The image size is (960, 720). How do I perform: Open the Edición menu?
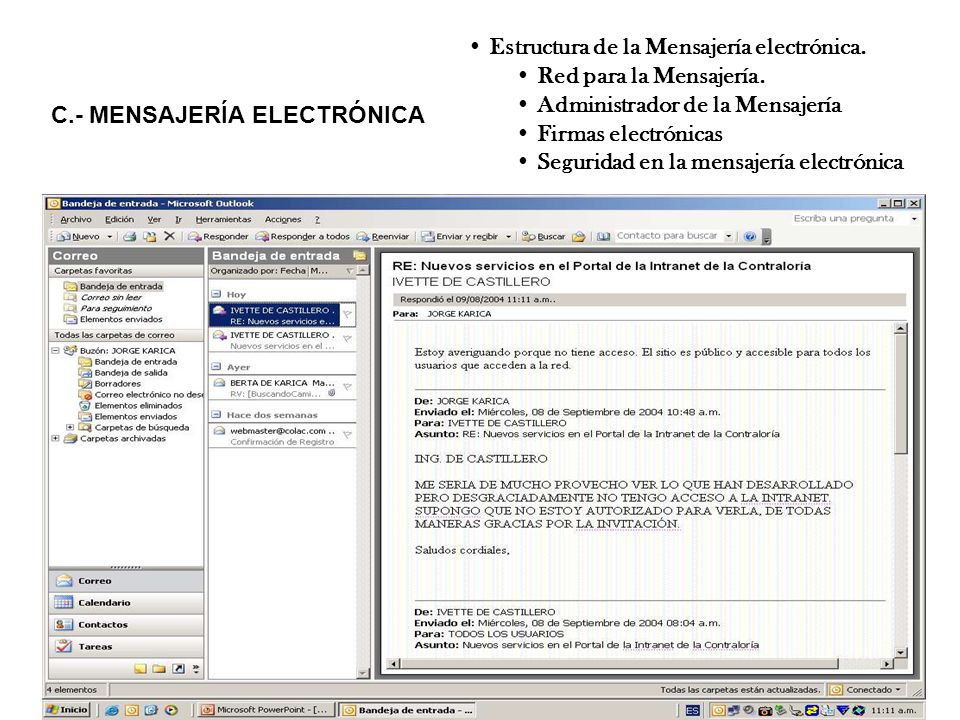tap(119, 219)
